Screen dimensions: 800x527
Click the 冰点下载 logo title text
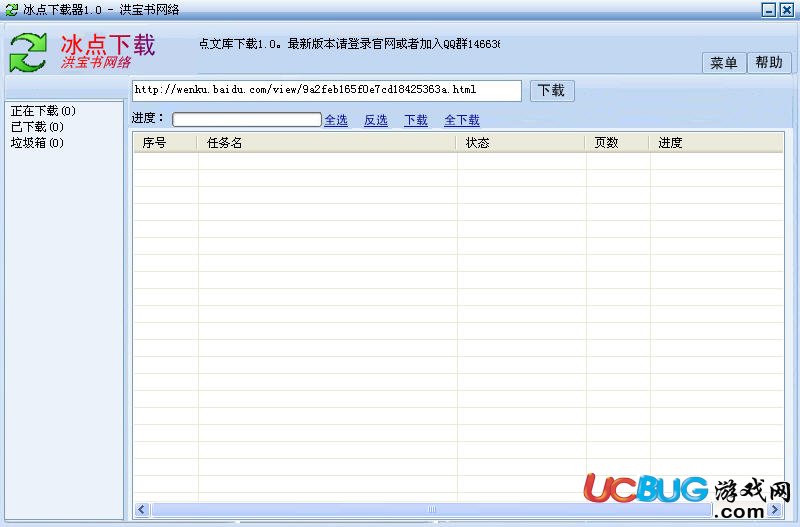click(108, 45)
